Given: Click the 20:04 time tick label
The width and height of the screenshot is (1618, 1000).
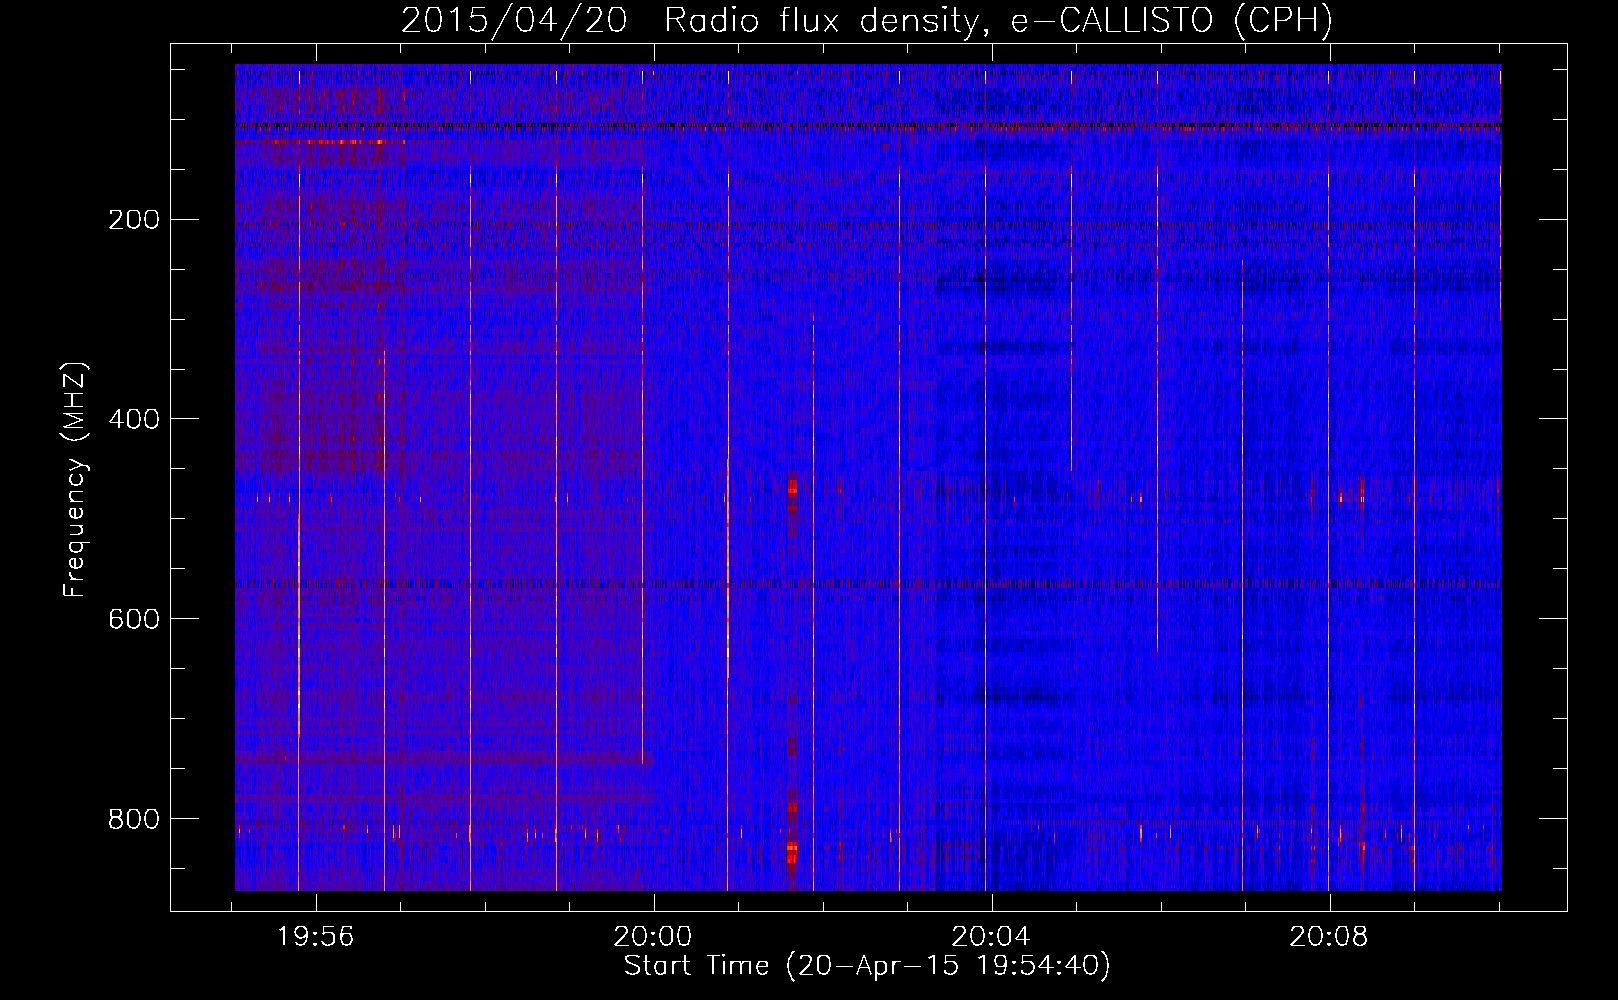Looking at the screenshot, I should coord(991,937).
